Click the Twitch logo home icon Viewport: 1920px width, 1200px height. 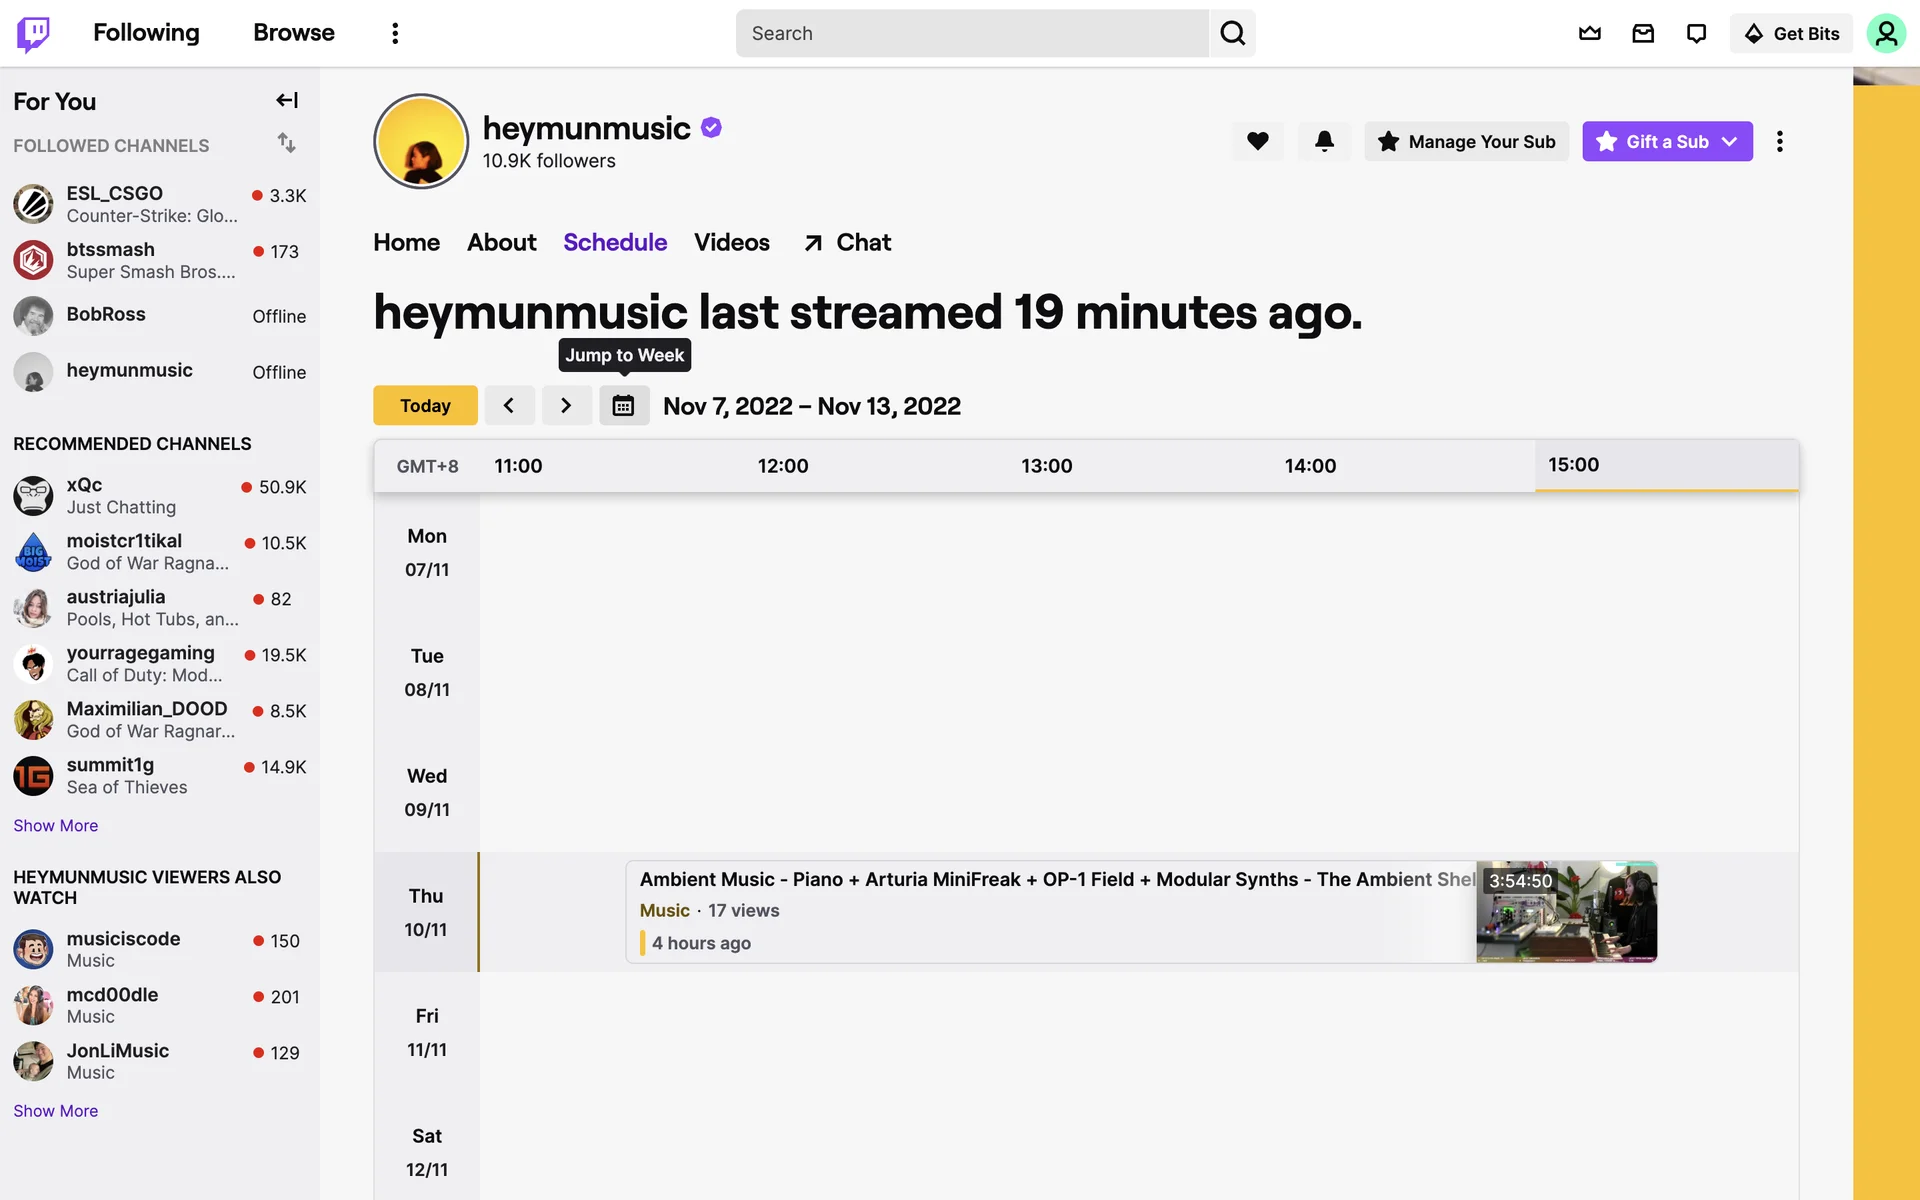click(x=33, y=33)
